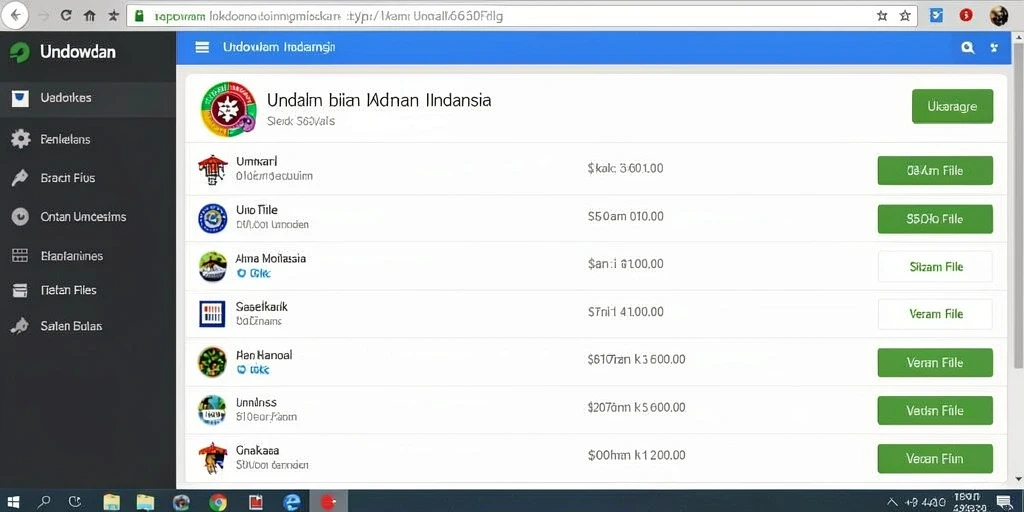Click the Han Hanoal round icon
This screenshot has height=512, width=1024.
pos(212,362)
